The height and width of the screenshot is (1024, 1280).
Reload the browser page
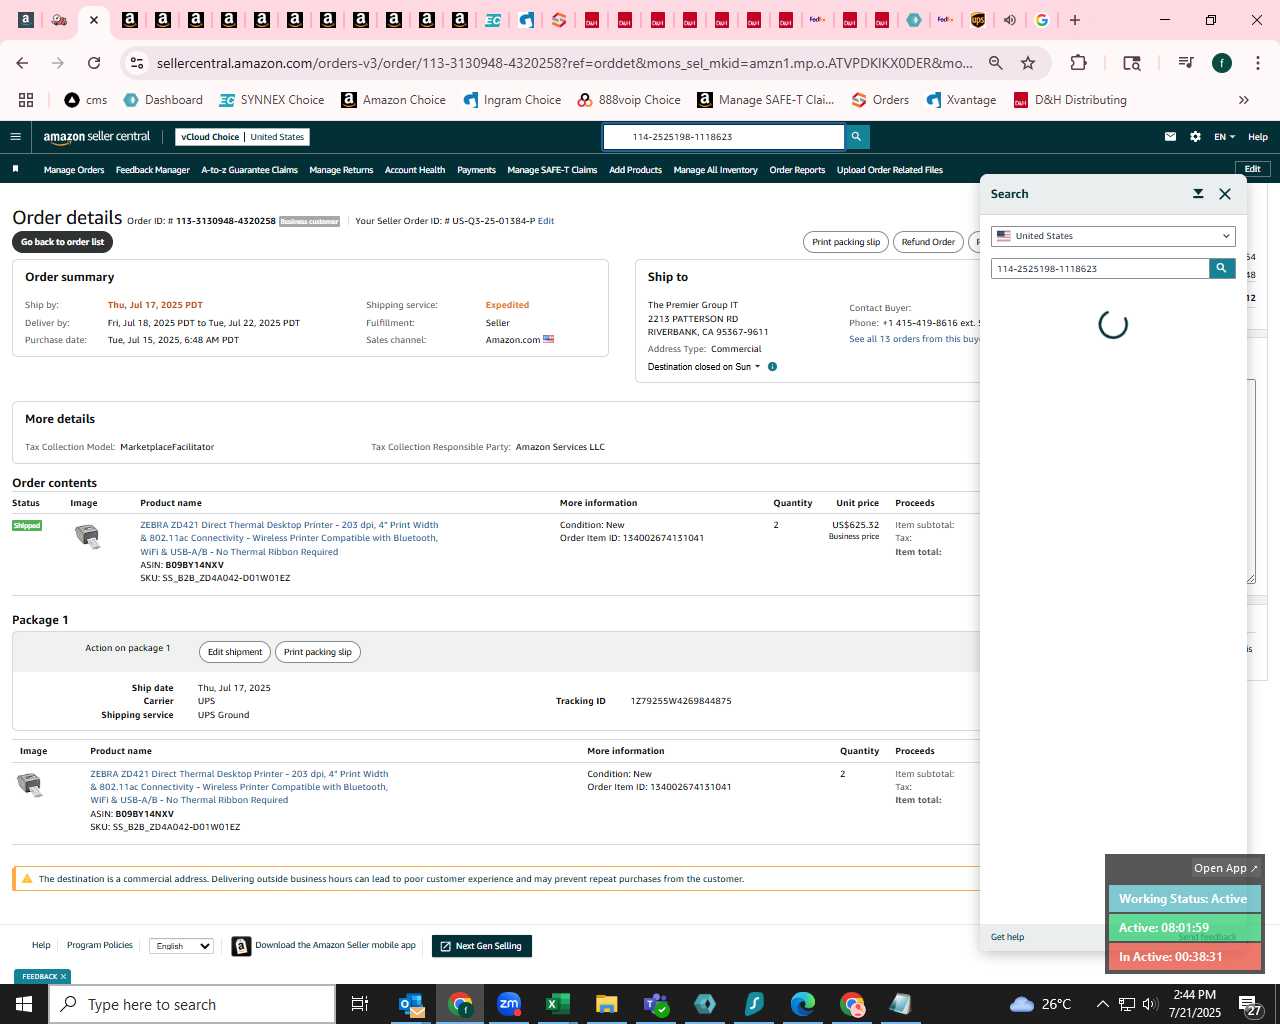[94, 63]
